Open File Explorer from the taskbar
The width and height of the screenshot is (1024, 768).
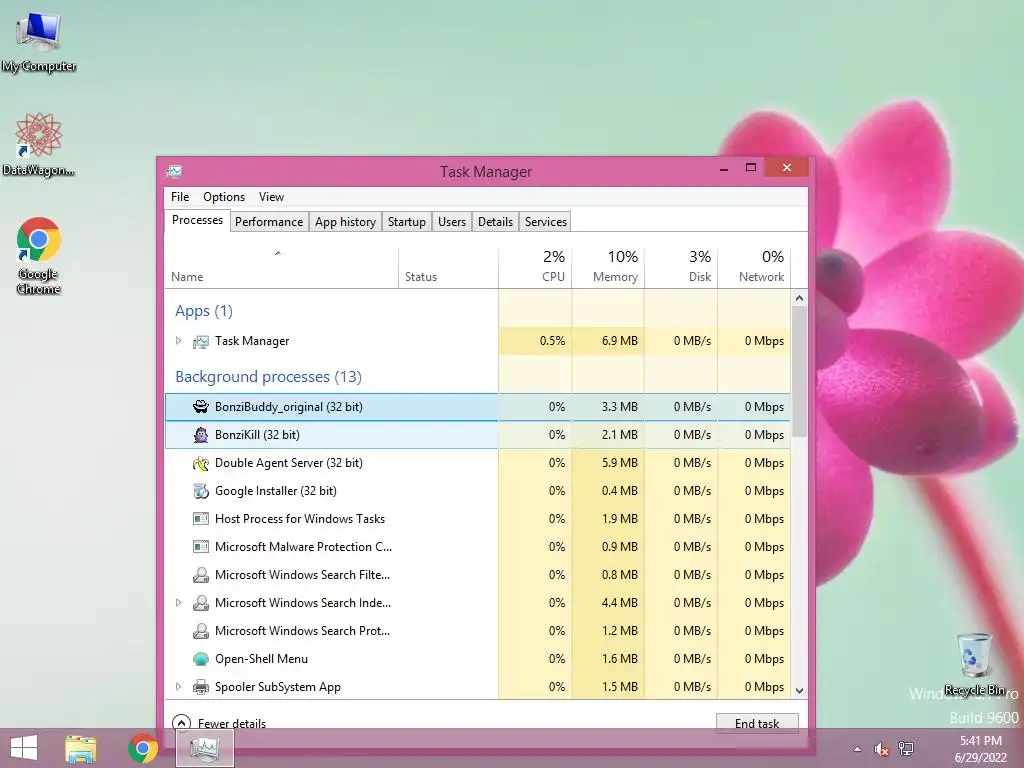(x=80, y=748)
